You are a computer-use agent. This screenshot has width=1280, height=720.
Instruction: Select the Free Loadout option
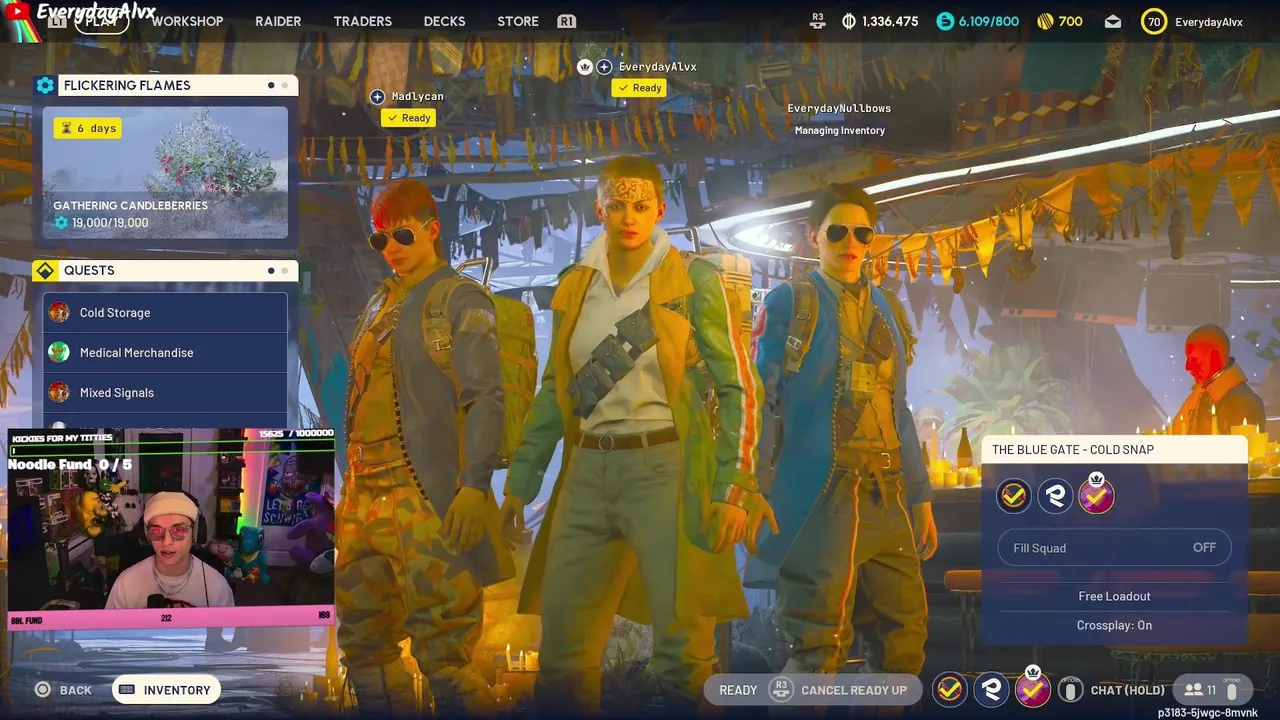(x=1114, y=596)
